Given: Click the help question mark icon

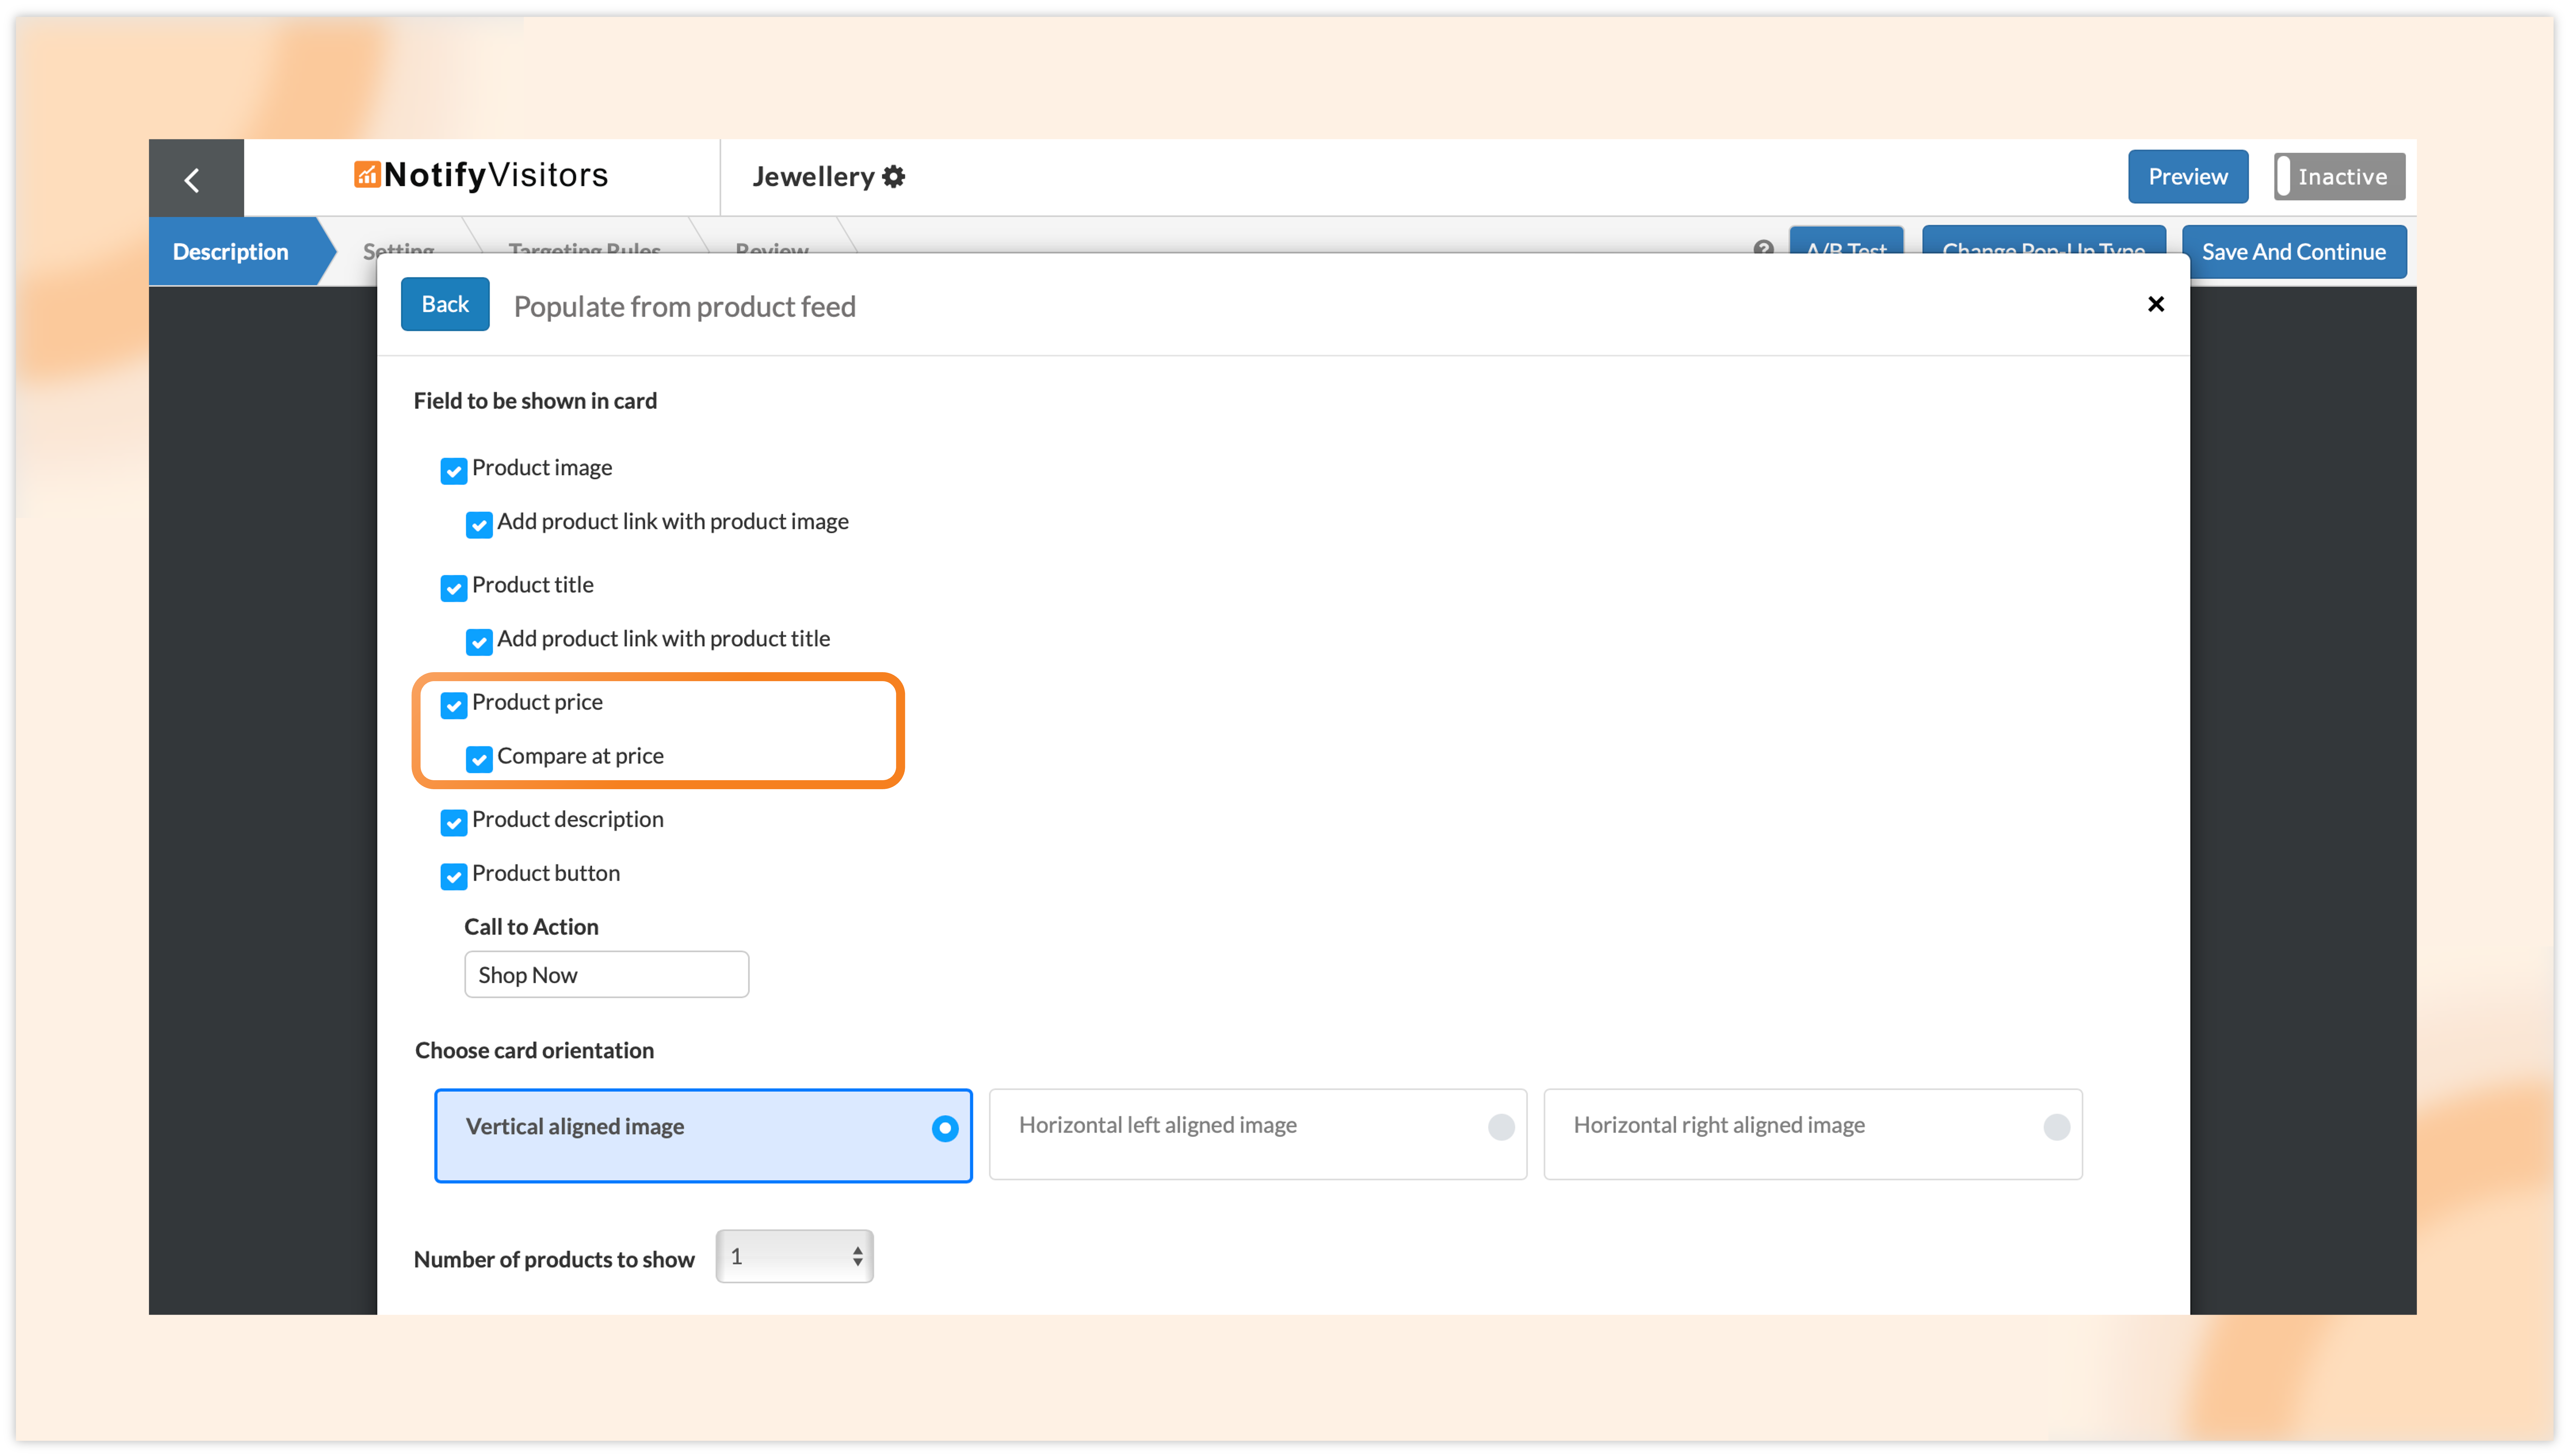Looking at the screenshot, I should coord(1764,249).
